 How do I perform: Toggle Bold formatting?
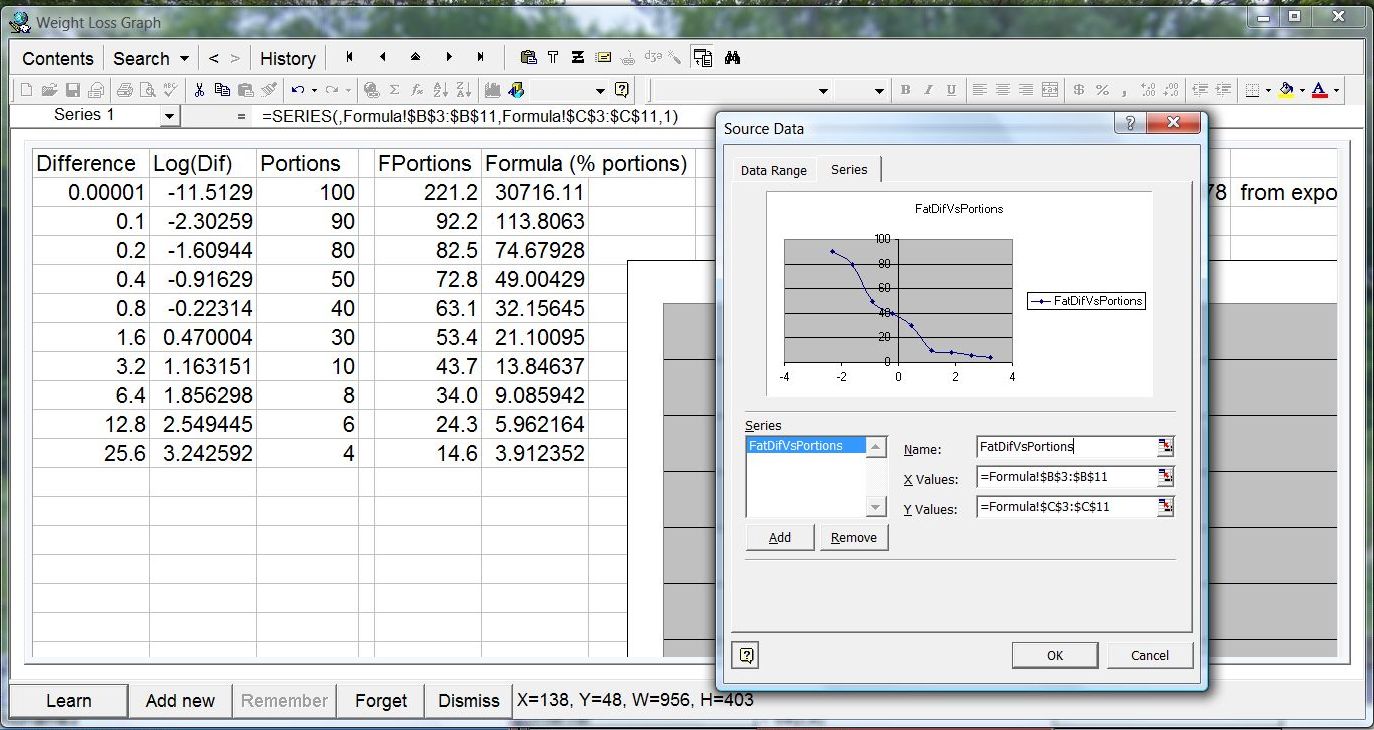(x=905, y=90)
